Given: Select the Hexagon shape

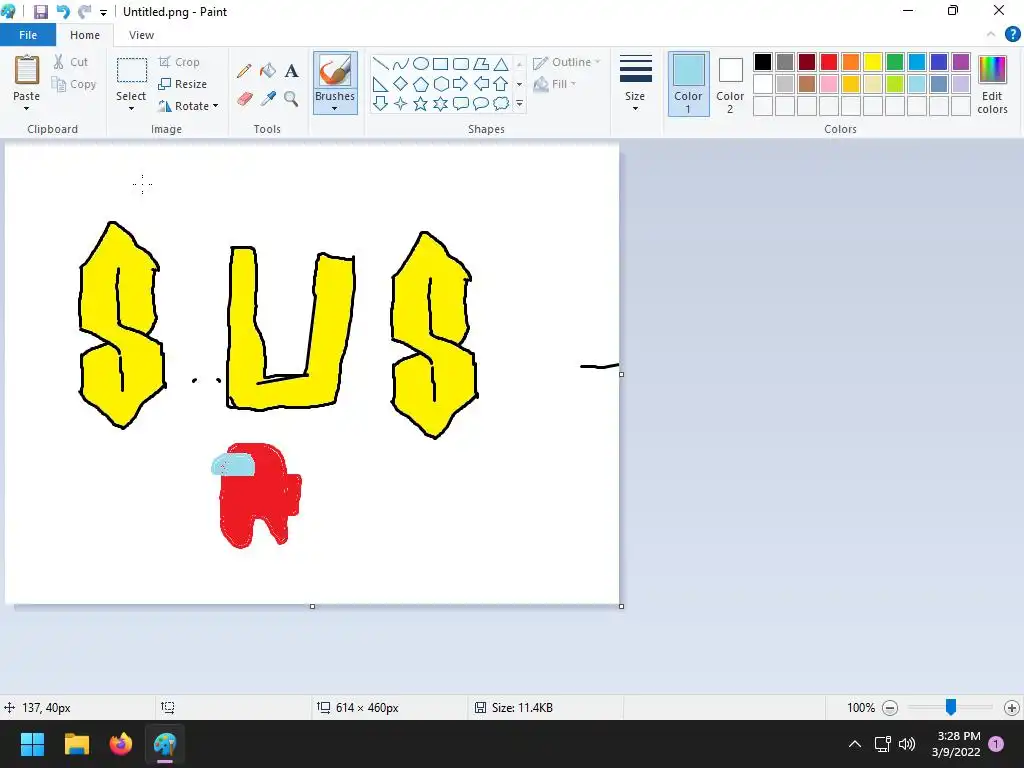Looking at the screenshot, I should [x=441, y=84].
